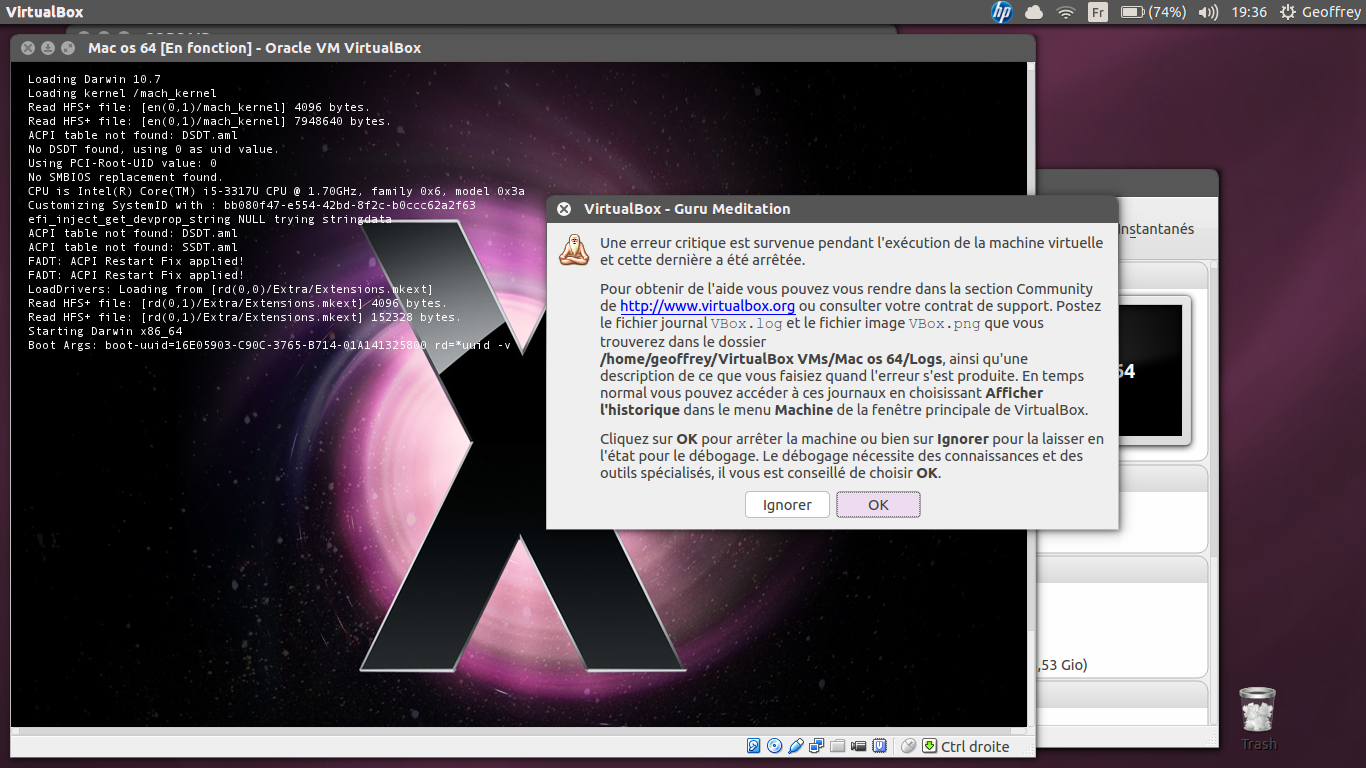Close the Mac os 64 VM window
The image size is (1366, 768).
pos(28,48)
